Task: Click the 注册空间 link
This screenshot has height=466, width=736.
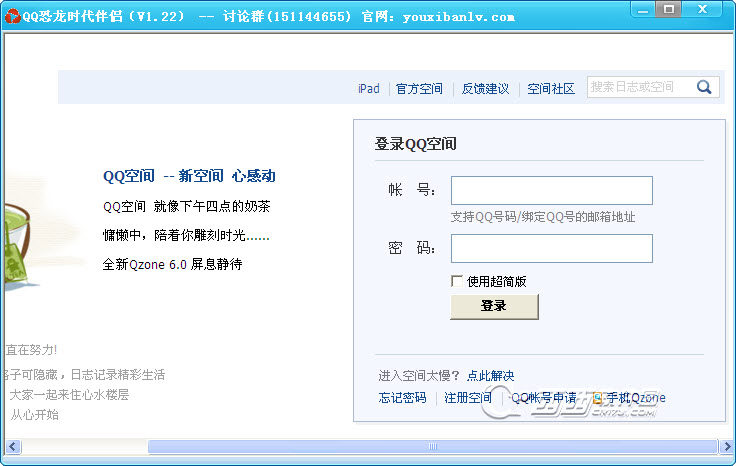Action: click(x=468, y=398)
